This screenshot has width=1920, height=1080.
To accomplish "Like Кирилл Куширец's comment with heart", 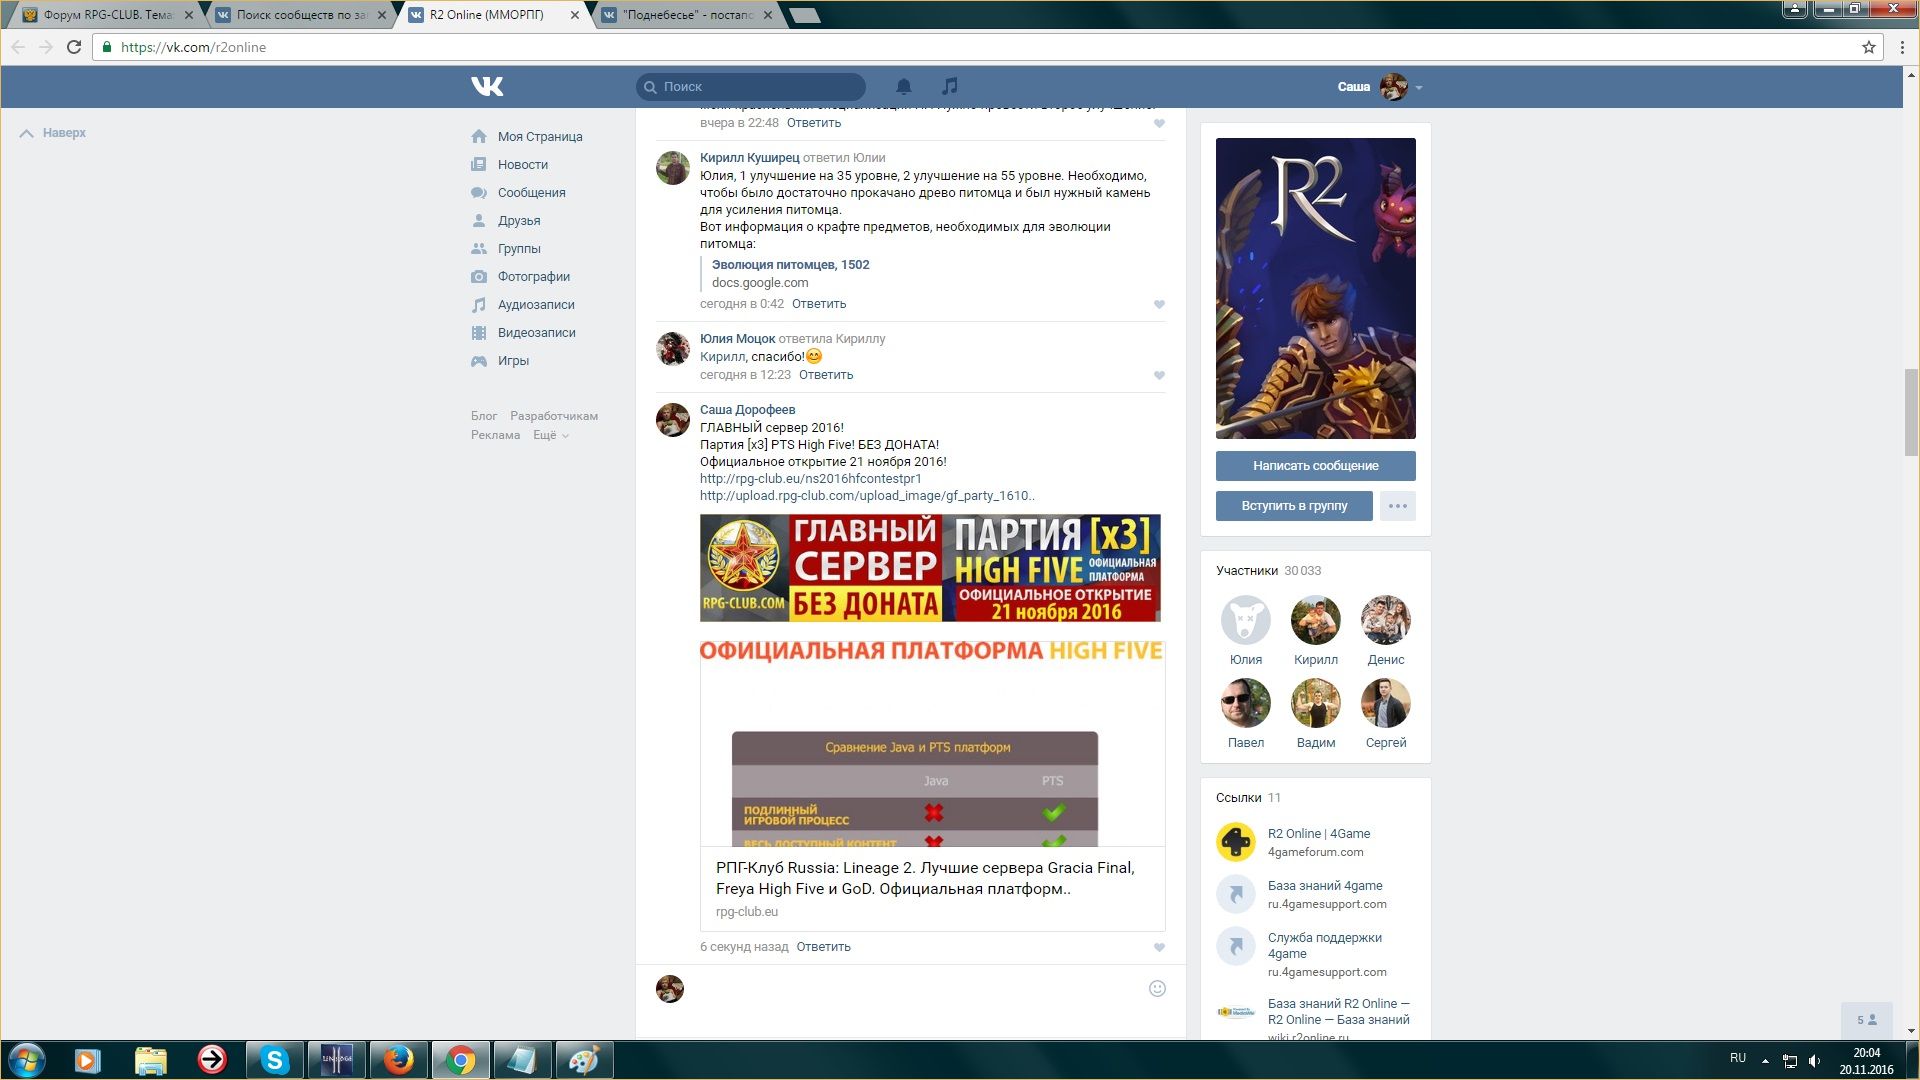I will [1159, 304].
